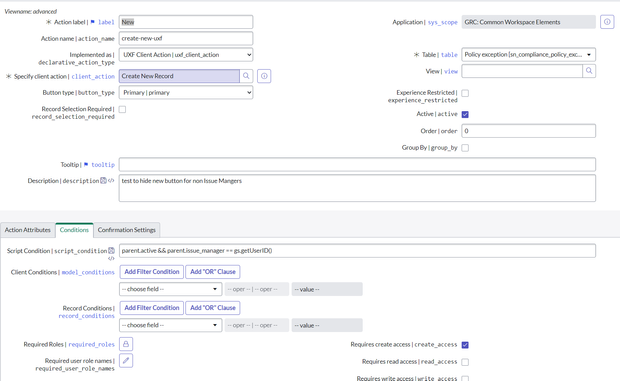Click the sys_scope field name link
This screenshot has width=620, height=381.
pos(442,22)
